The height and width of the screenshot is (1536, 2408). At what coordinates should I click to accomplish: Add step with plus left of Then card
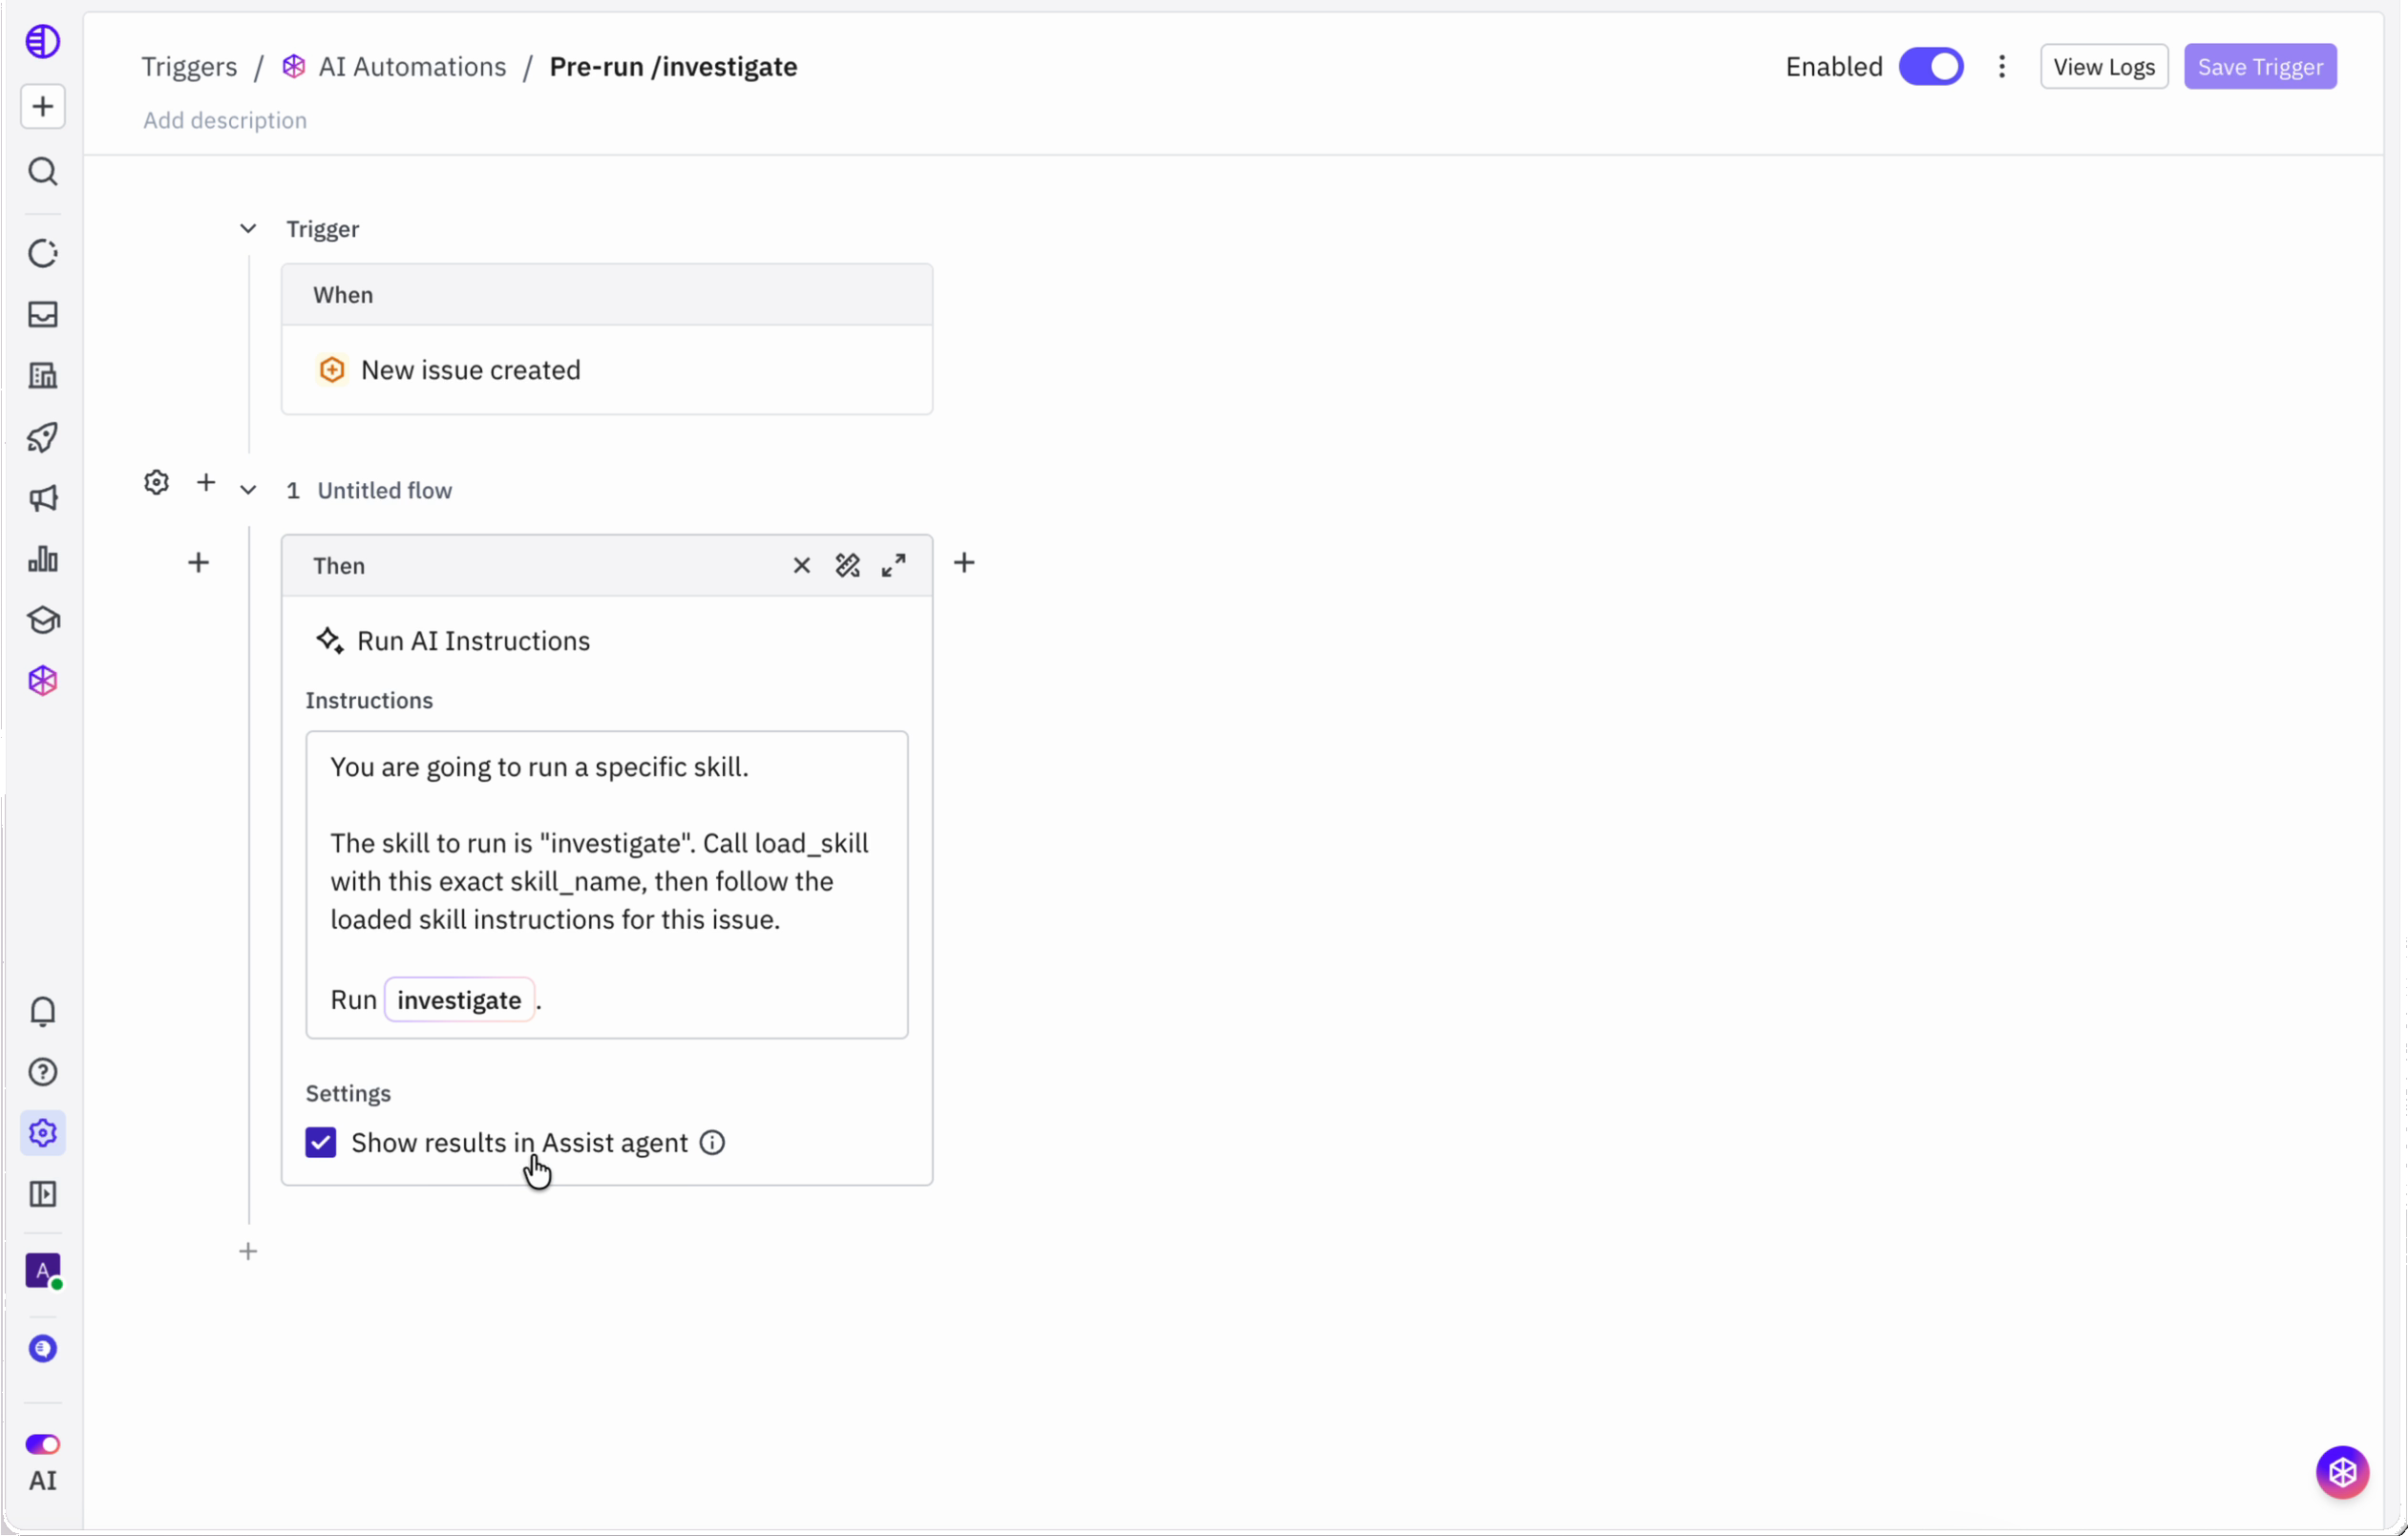[x=198, y=563]
